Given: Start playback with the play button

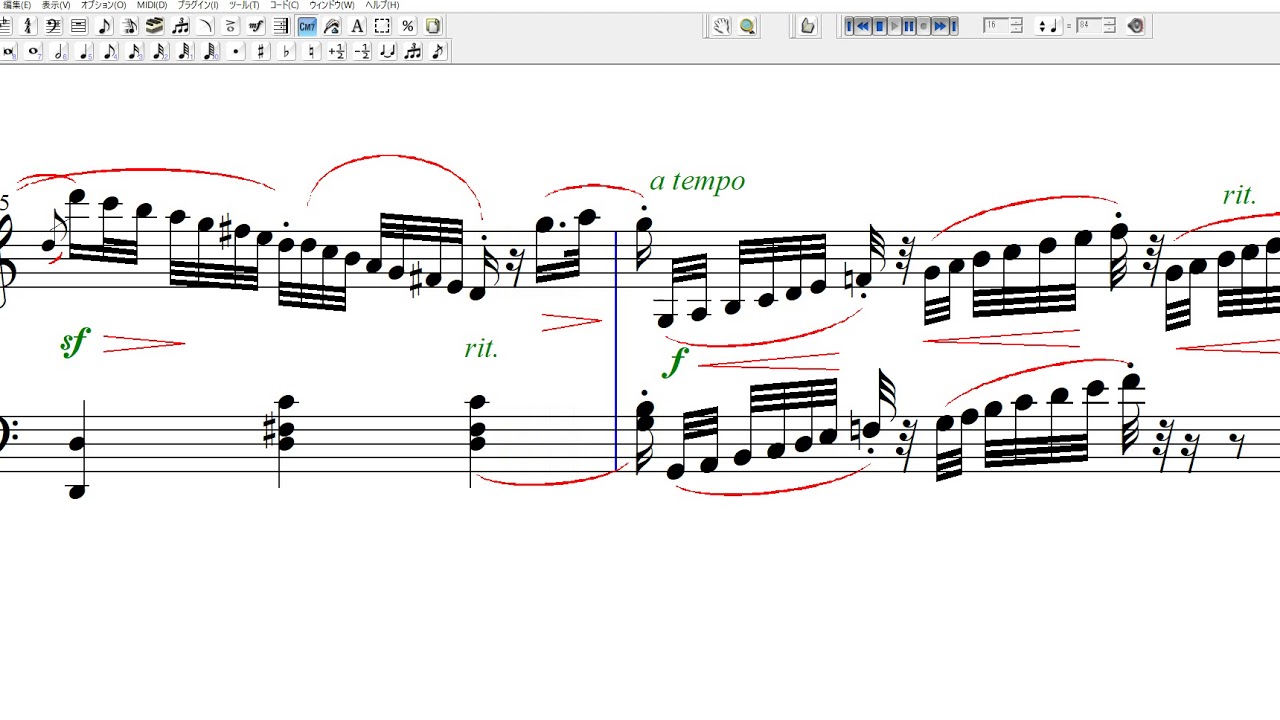Looking at the screenshot, I should pyautogui.click(x=894, y=26).
